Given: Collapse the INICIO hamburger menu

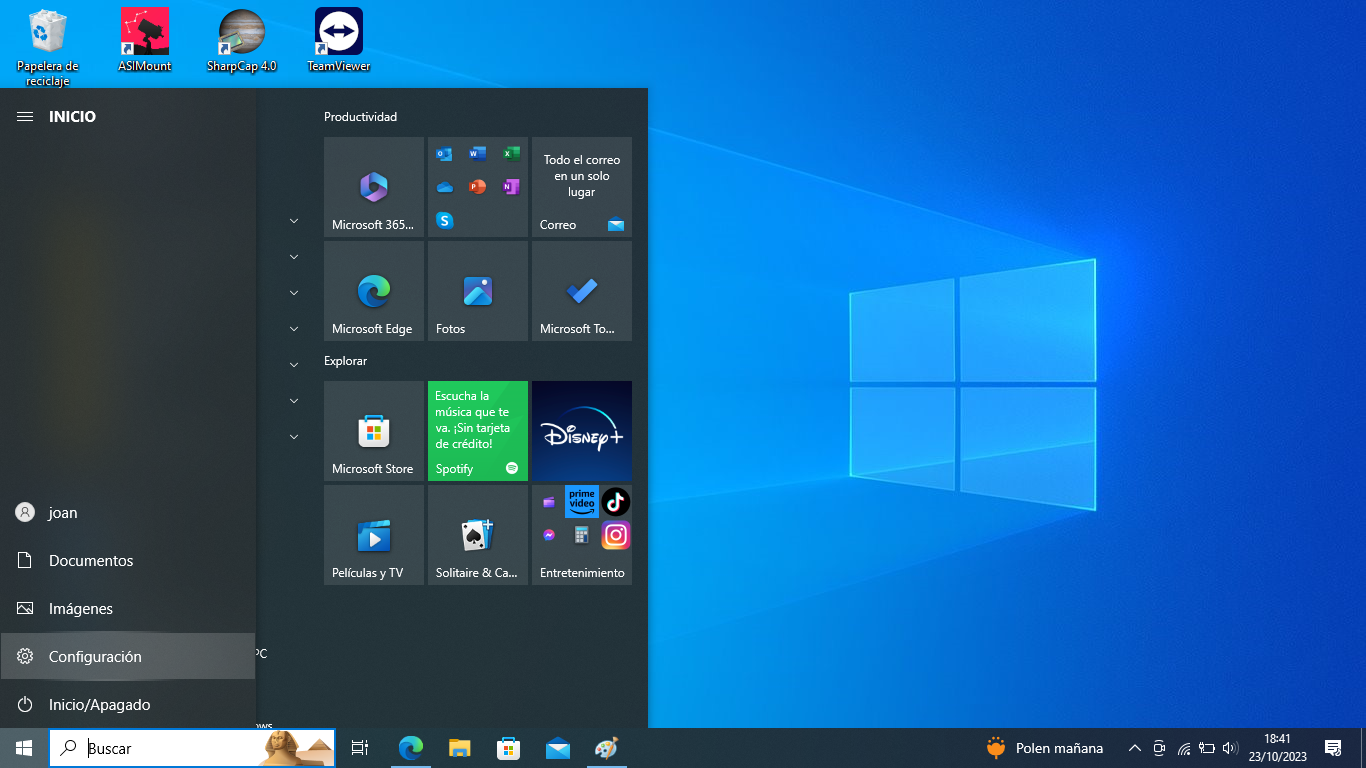Looking at the screenshot, I should tap(25, 117).
